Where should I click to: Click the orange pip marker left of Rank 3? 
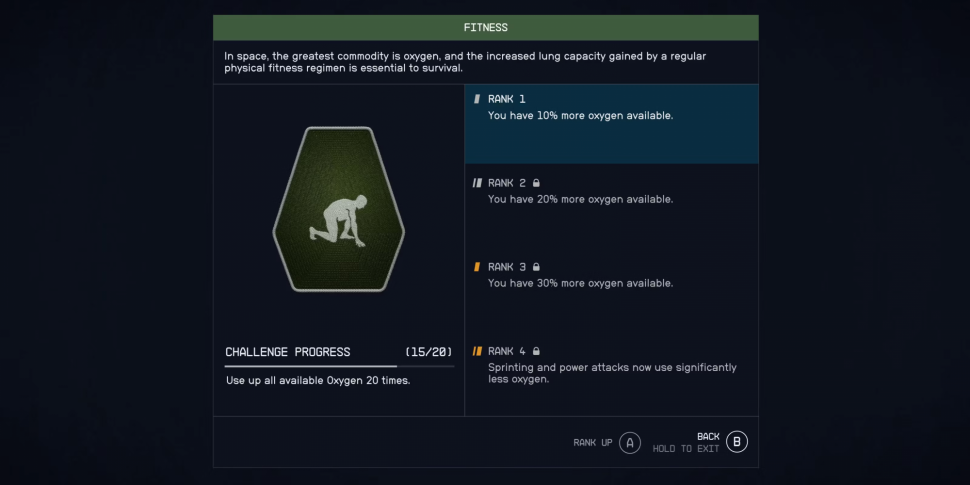477,267
